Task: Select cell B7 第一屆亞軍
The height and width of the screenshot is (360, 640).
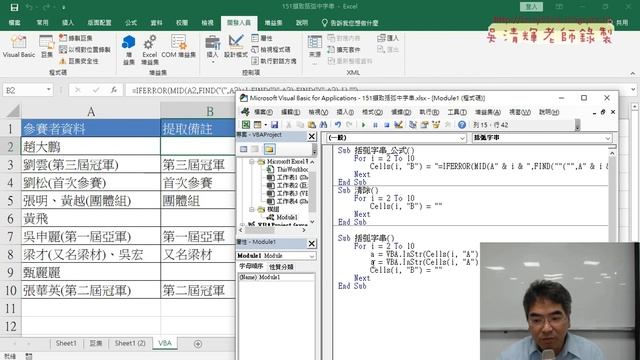Action: pos(198,236)
